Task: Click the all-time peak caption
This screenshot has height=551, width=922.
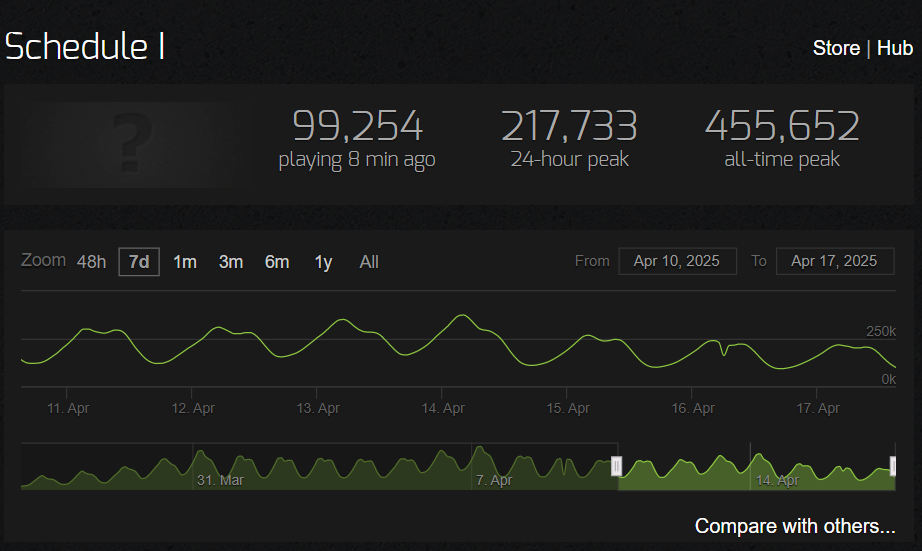Action: 782,159
